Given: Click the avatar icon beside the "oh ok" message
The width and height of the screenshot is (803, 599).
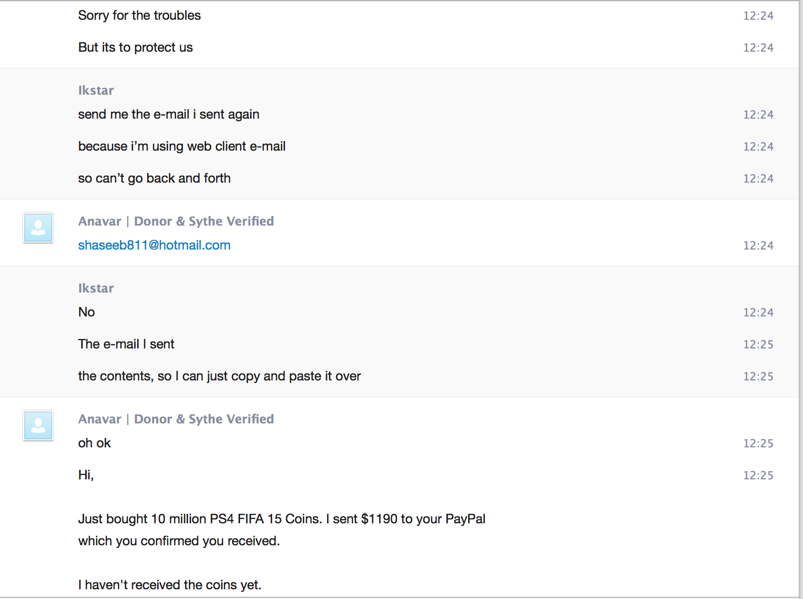Looking at the screenshot, I should click(x=38, y=426).
